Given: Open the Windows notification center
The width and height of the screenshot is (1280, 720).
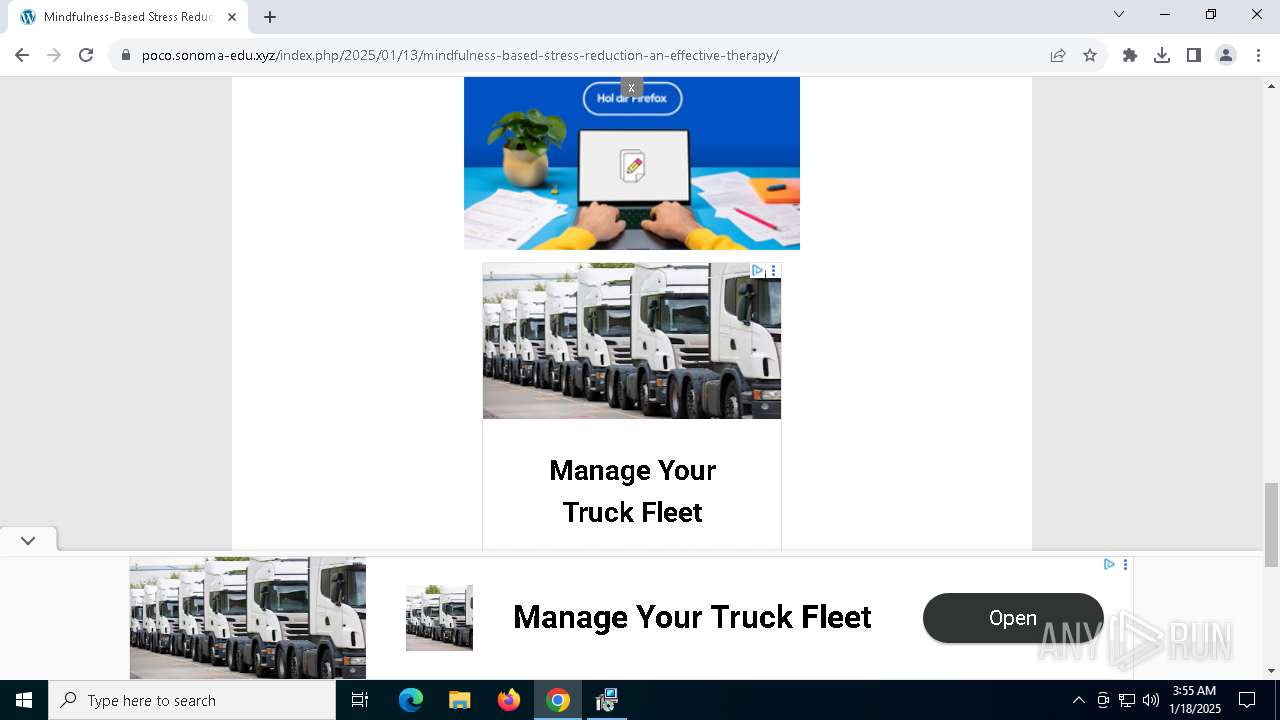Looking at the screenshot, I should [1247, 700].
